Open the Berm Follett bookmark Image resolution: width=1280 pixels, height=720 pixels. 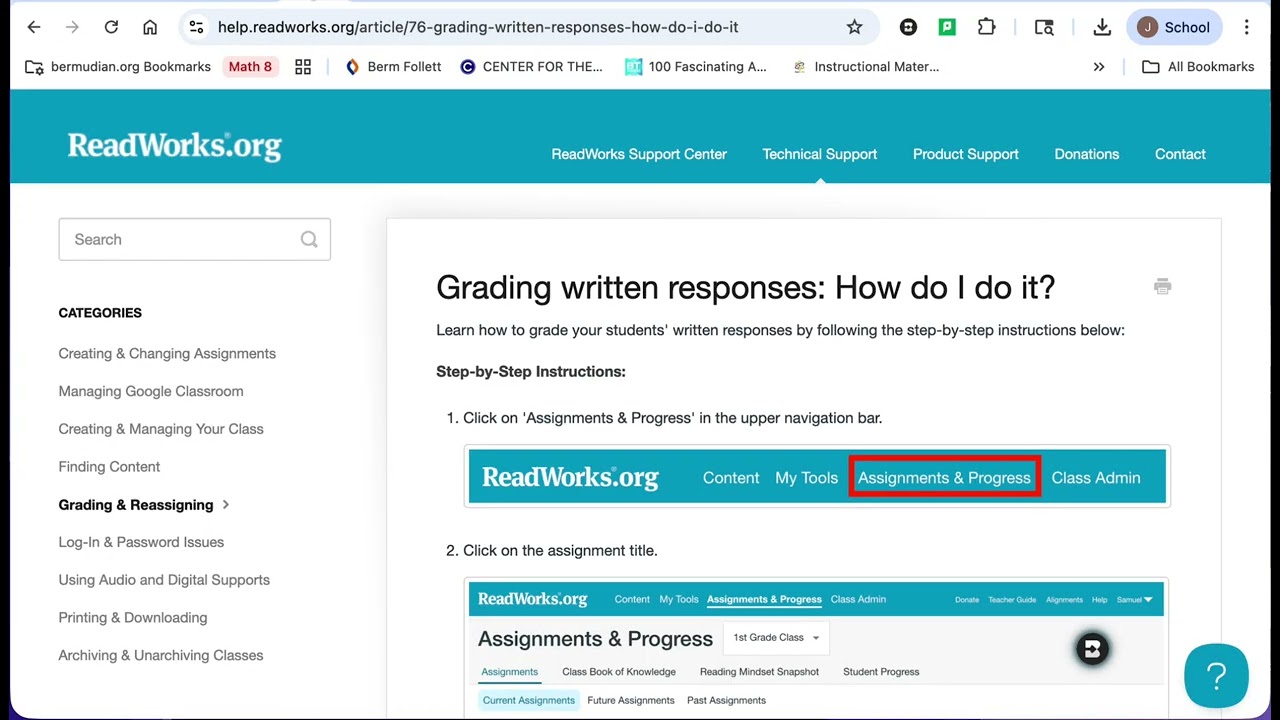tap(393, 66)
